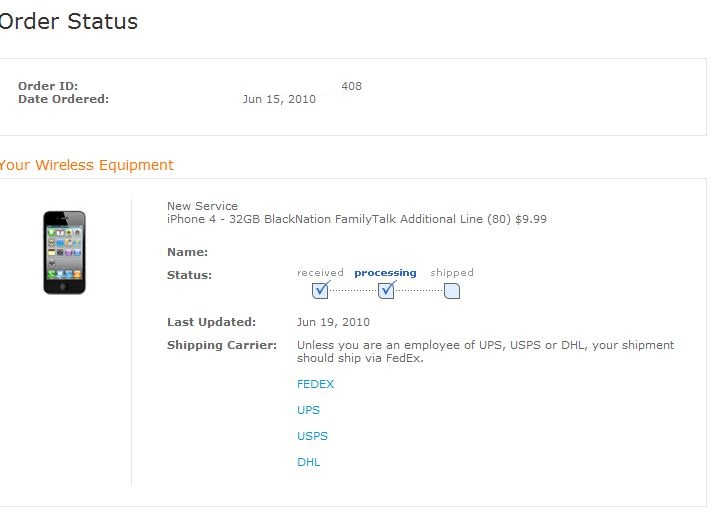Viewport: 717px width, 519px height.
Task: Click the New Service text line
Action: tap(202, 206)
